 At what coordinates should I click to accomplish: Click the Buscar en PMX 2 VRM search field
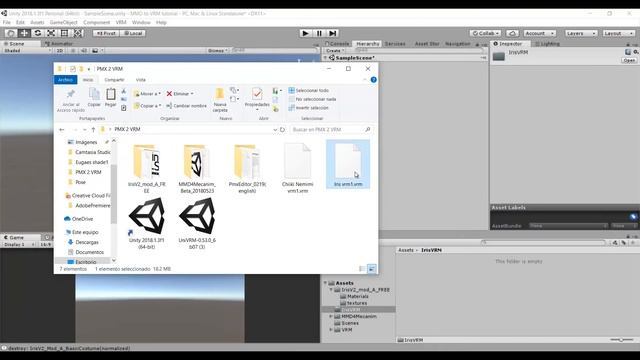pos(331,129)
